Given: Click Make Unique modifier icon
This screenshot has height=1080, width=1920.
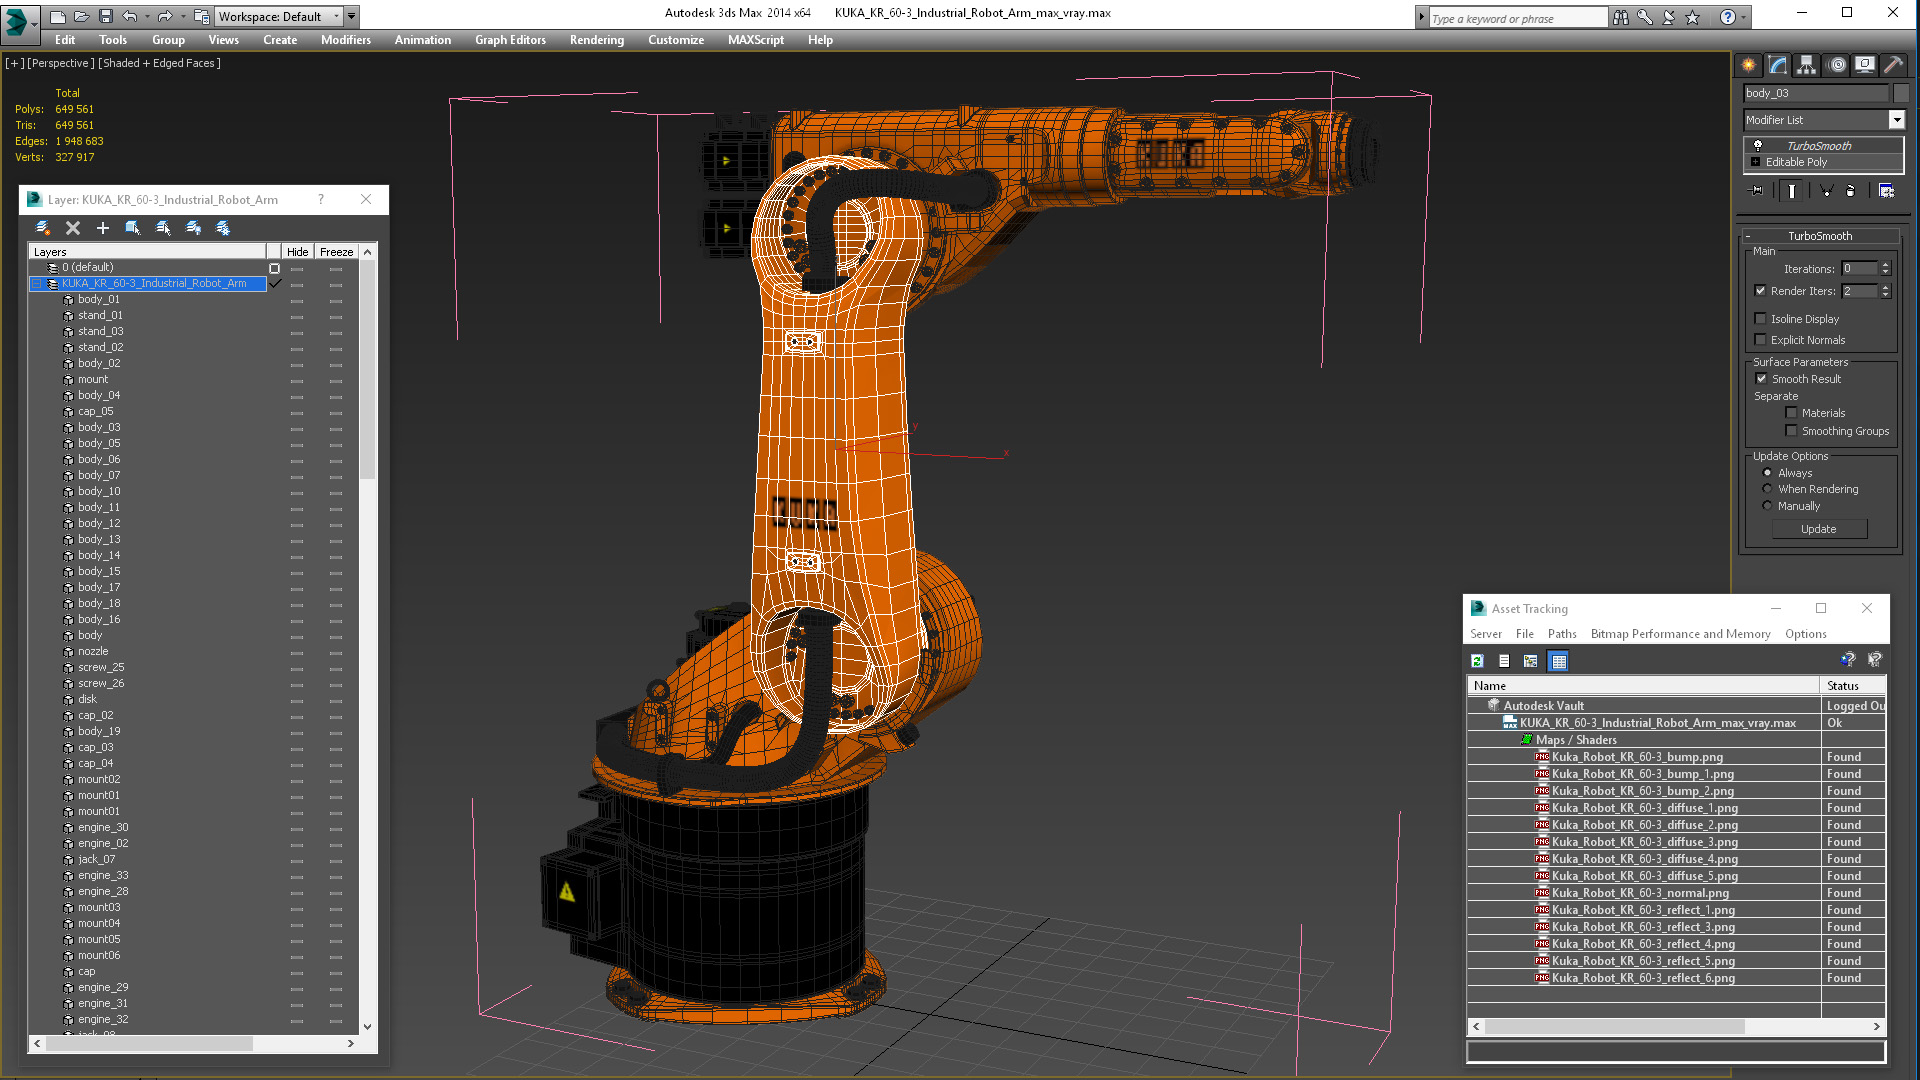Looking at the screenshot, I should pyautogui.click(x=1826, y=191).
